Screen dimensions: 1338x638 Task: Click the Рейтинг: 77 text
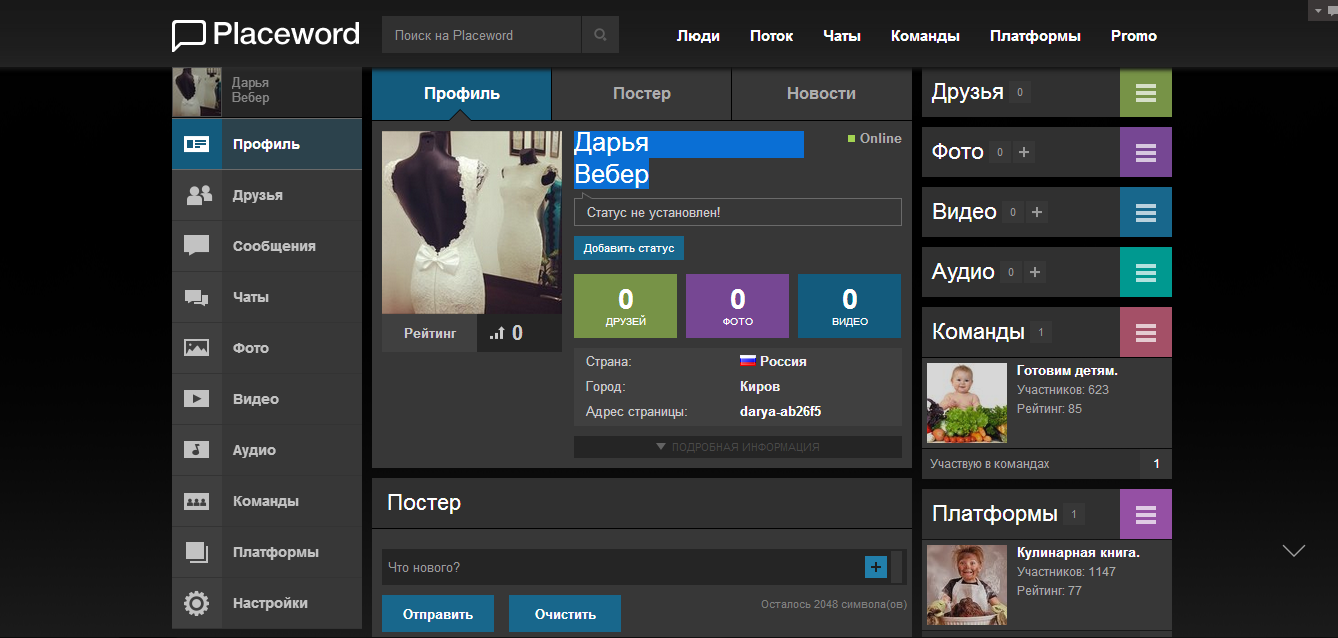click(1049, 591)
